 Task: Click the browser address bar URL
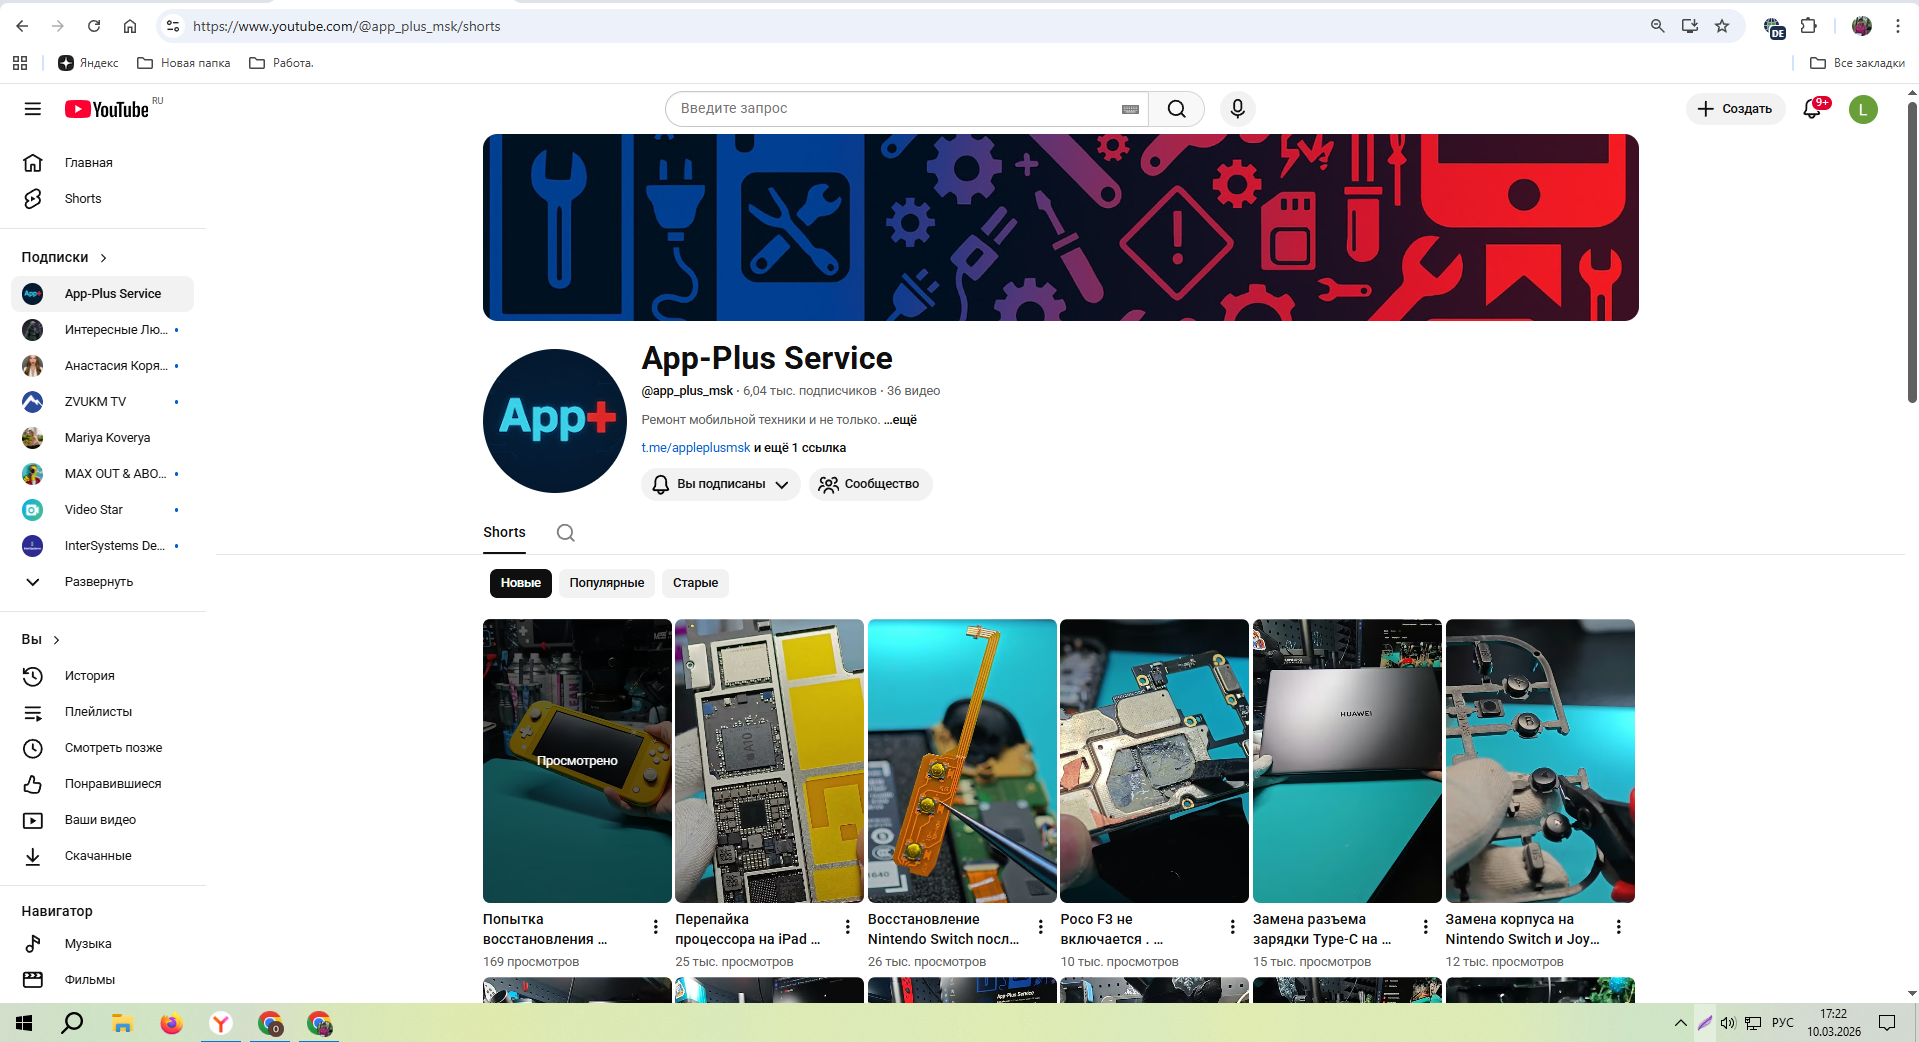(347, 27)
